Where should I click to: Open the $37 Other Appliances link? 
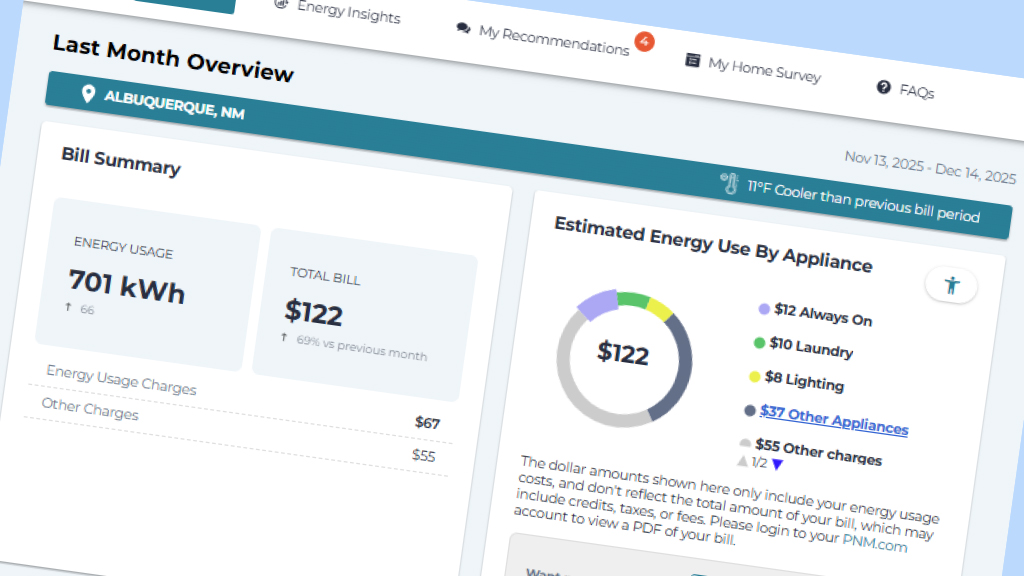coord(833,420)
